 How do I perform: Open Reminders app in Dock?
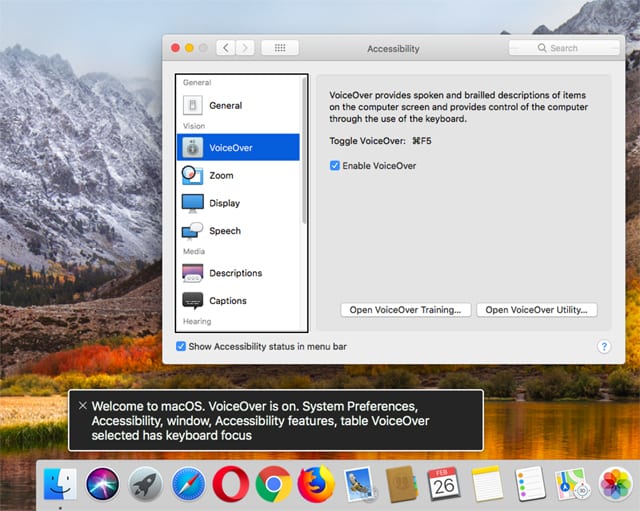pos(530,484)
